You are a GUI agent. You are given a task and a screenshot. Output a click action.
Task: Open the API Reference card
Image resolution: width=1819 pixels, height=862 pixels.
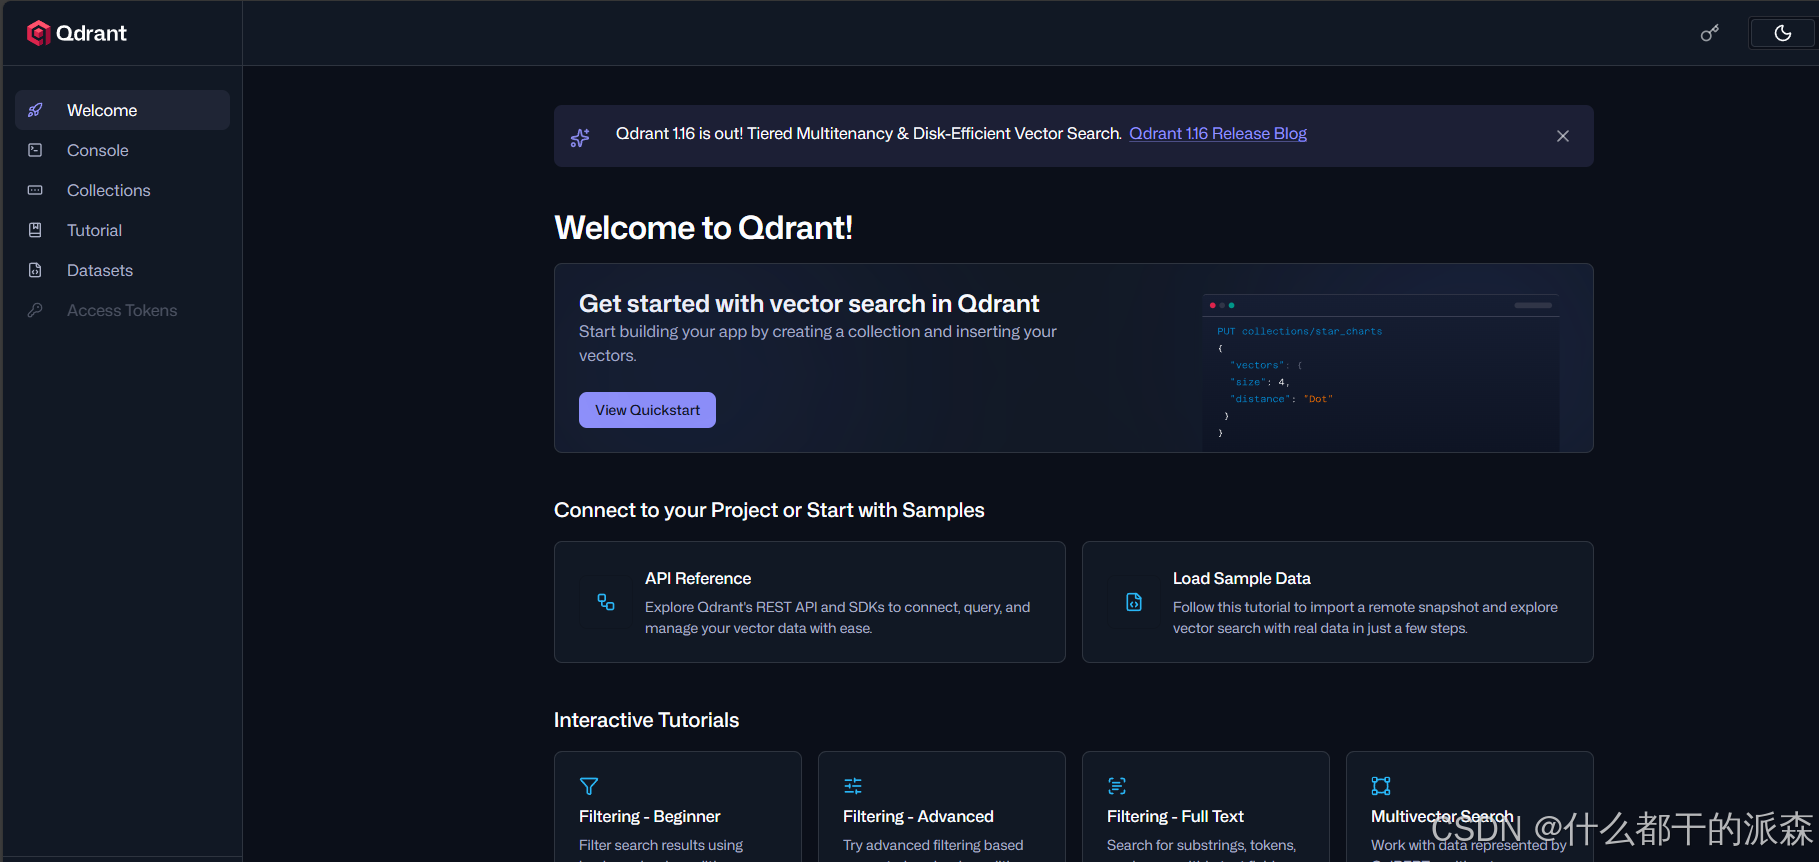coord(810,602)
